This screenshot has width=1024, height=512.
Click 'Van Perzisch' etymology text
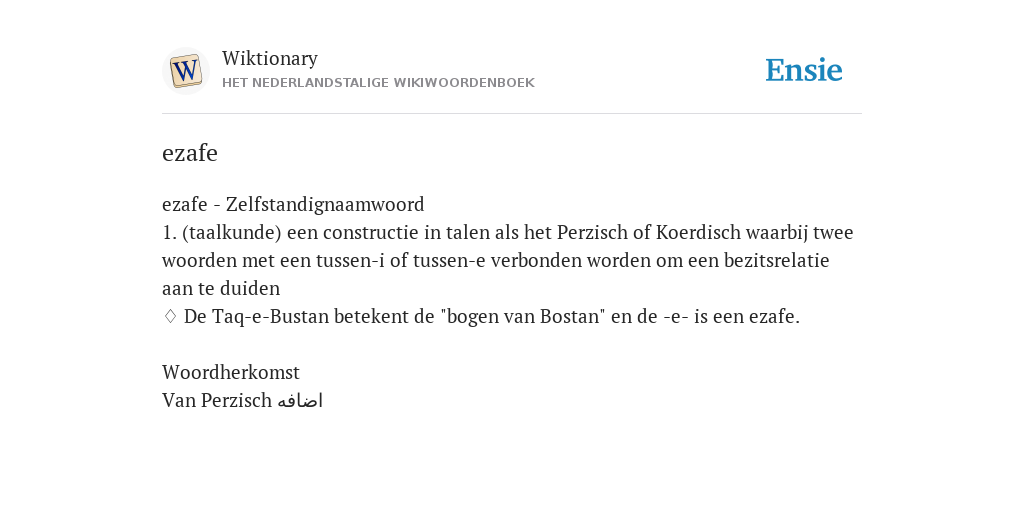217,400
